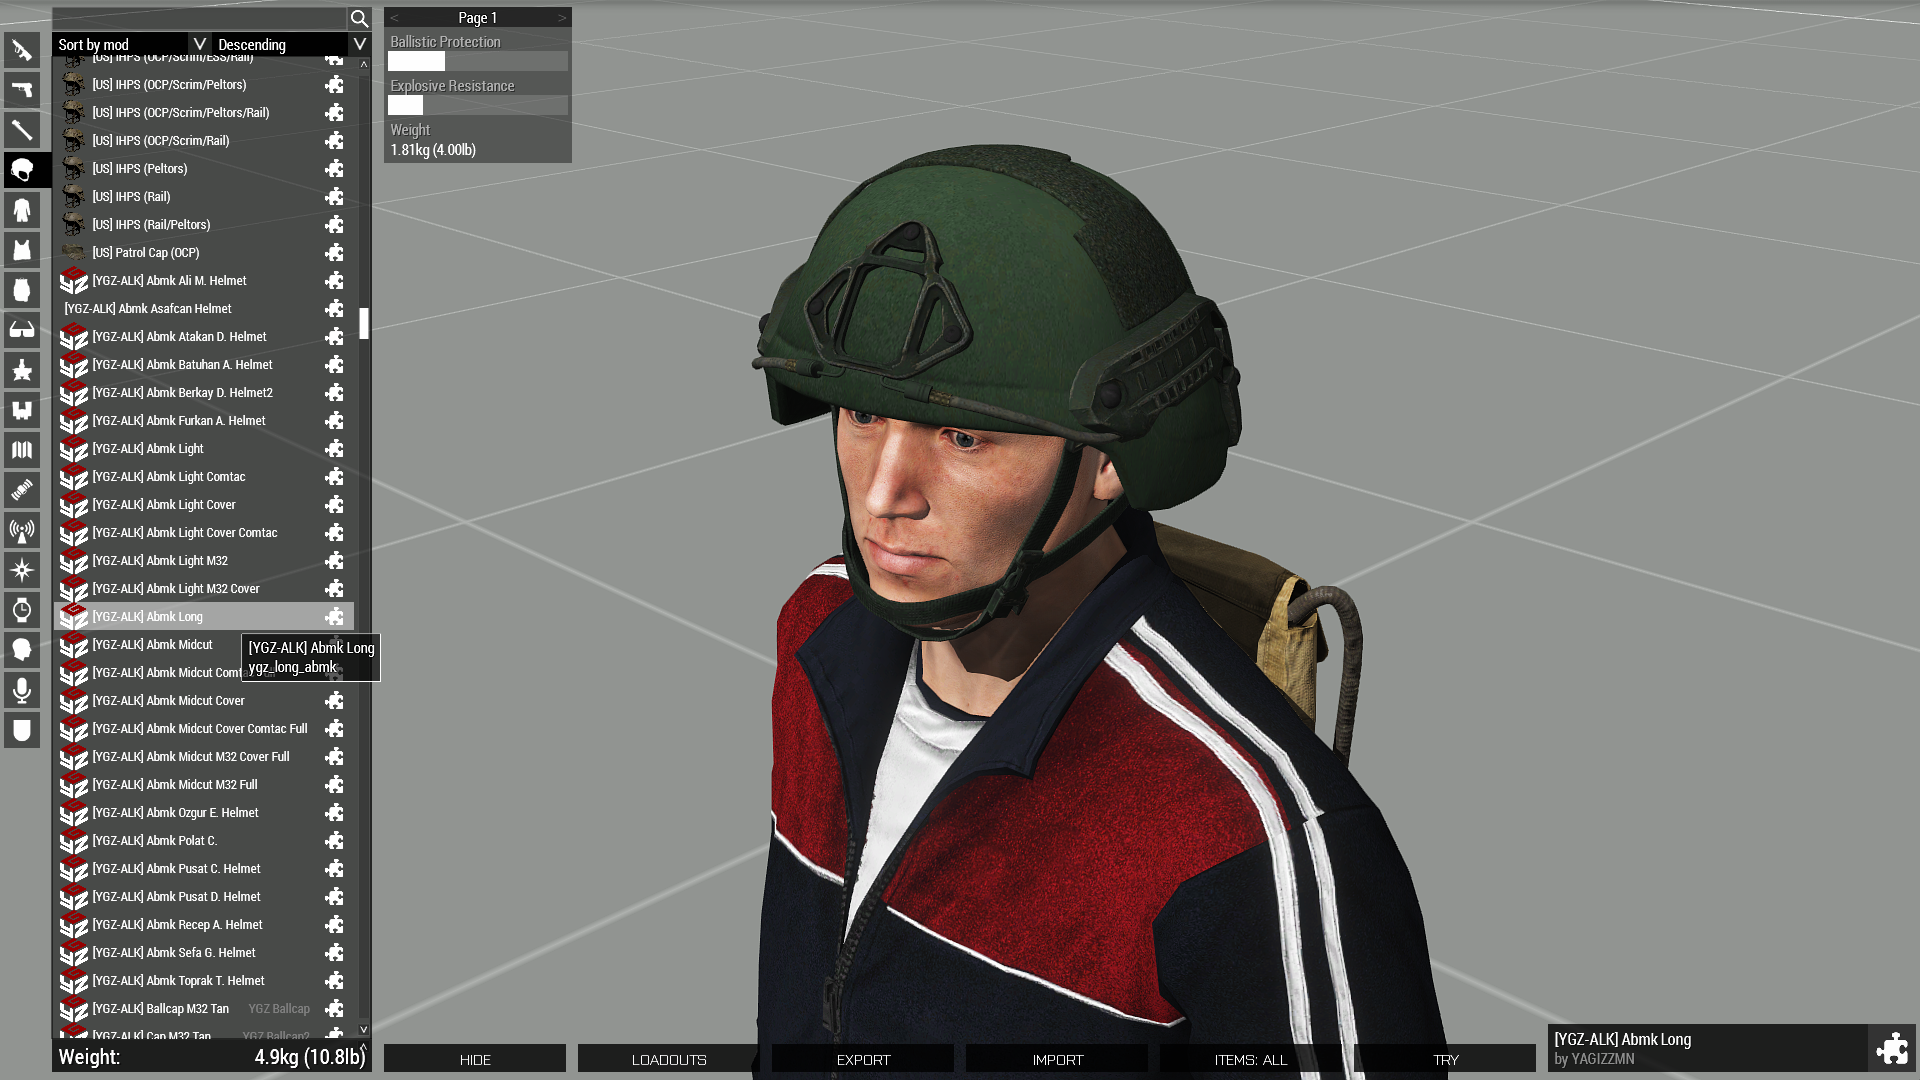
Task: Click into the item search field
Action: (200, 18)
